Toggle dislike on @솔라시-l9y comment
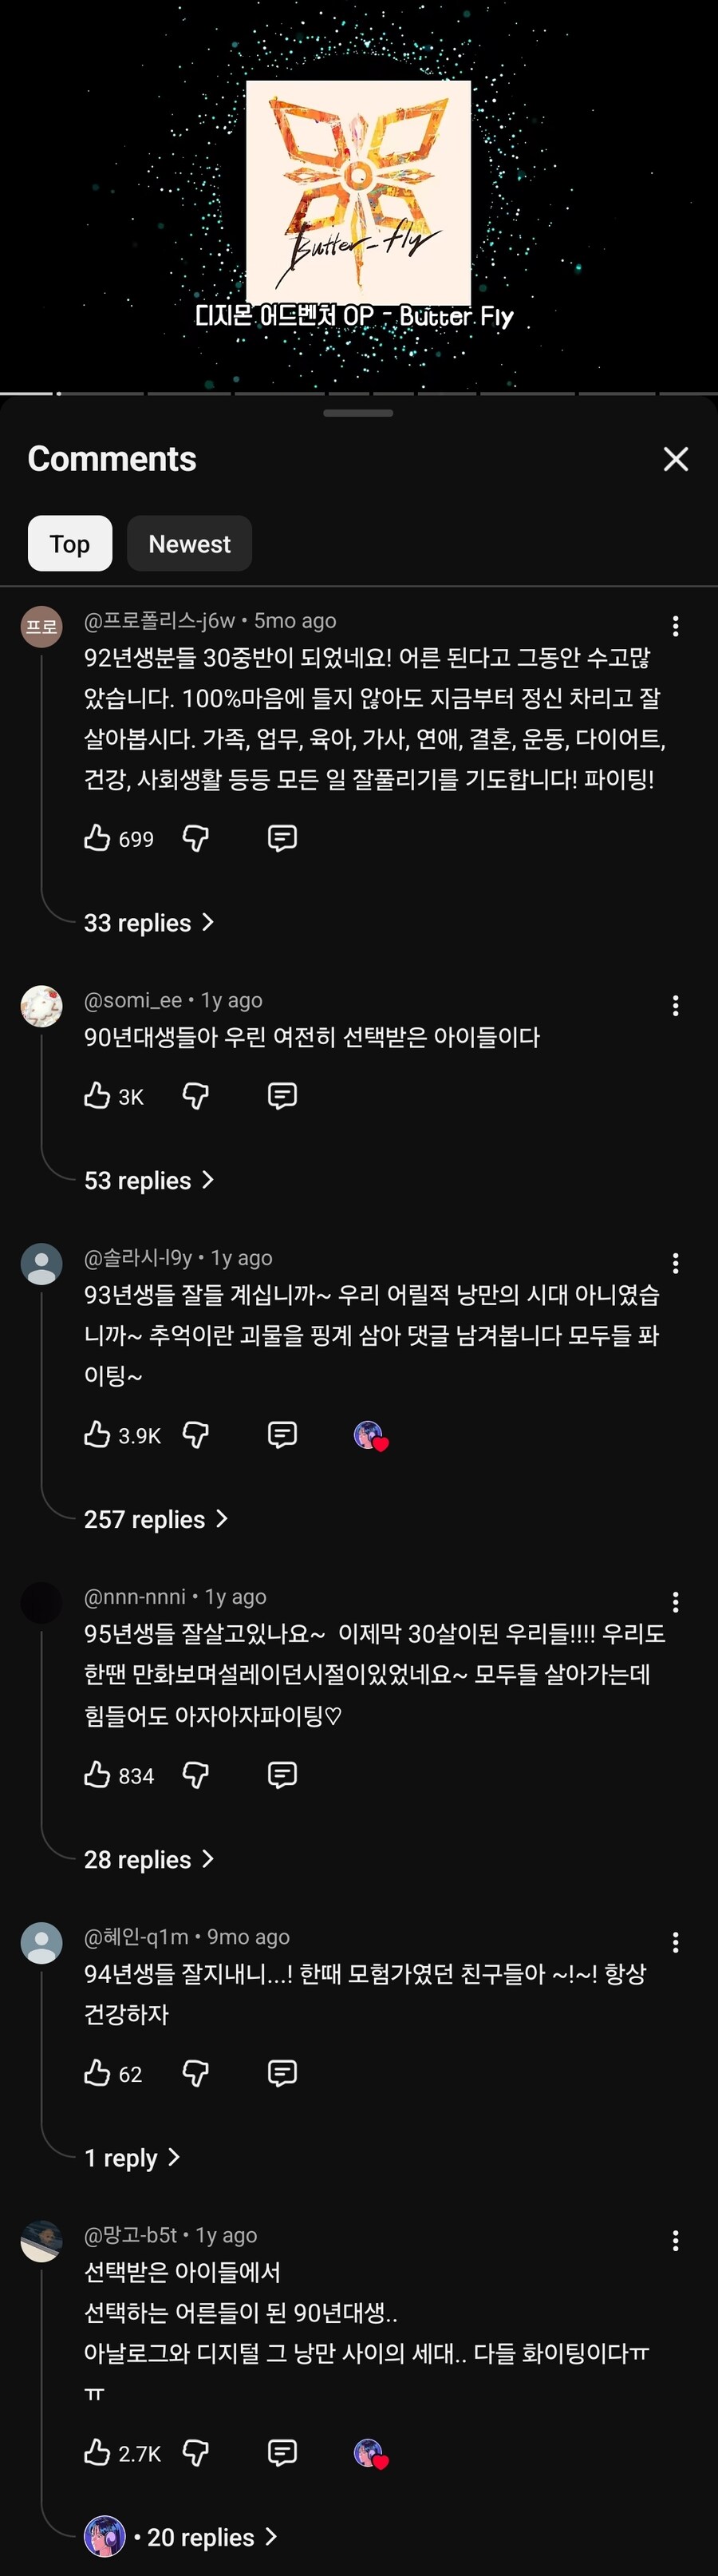 [x=196, y=1435]
